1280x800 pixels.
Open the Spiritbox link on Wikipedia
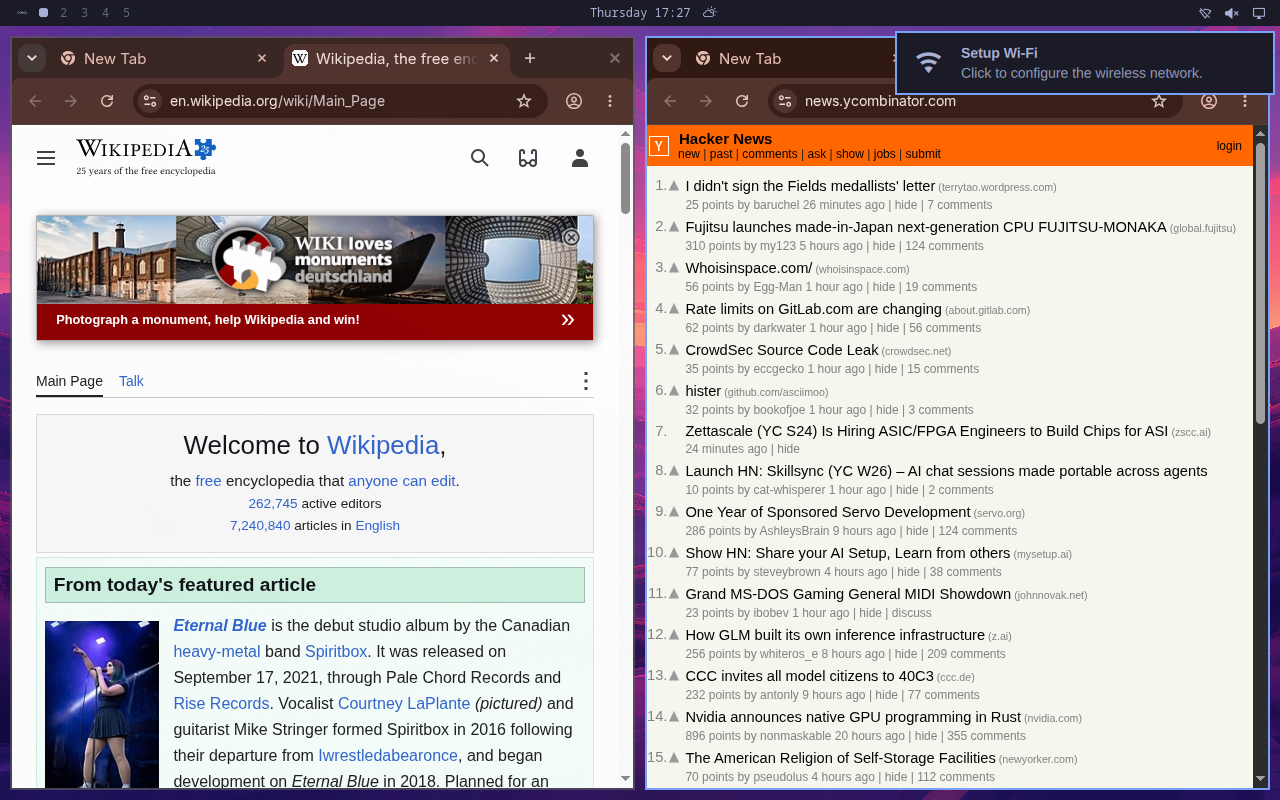click(336, 651)
